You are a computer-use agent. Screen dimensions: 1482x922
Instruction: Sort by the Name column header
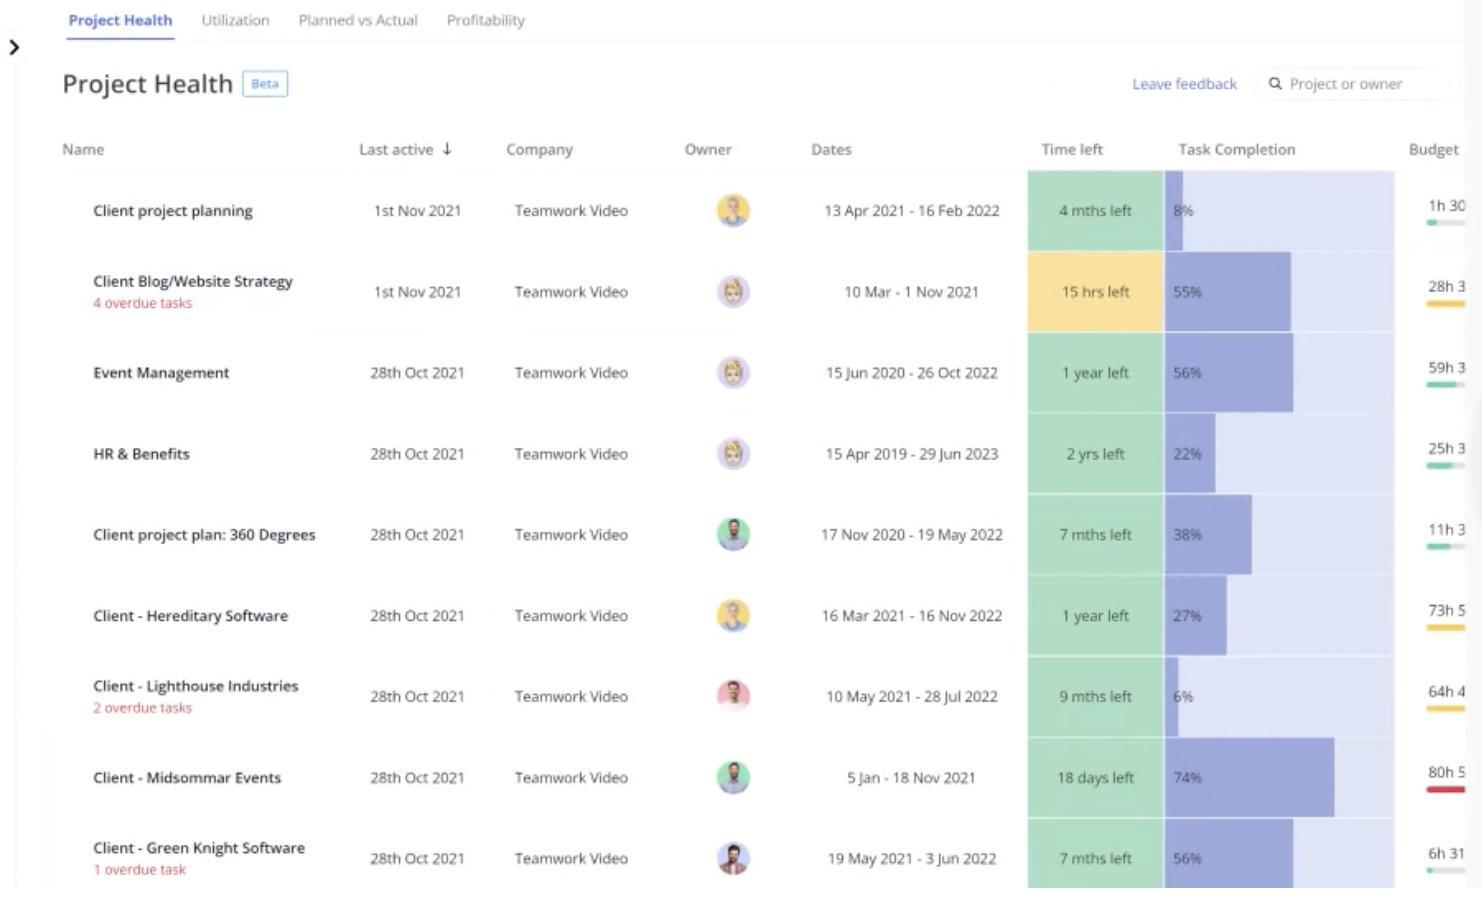[83, 149]
